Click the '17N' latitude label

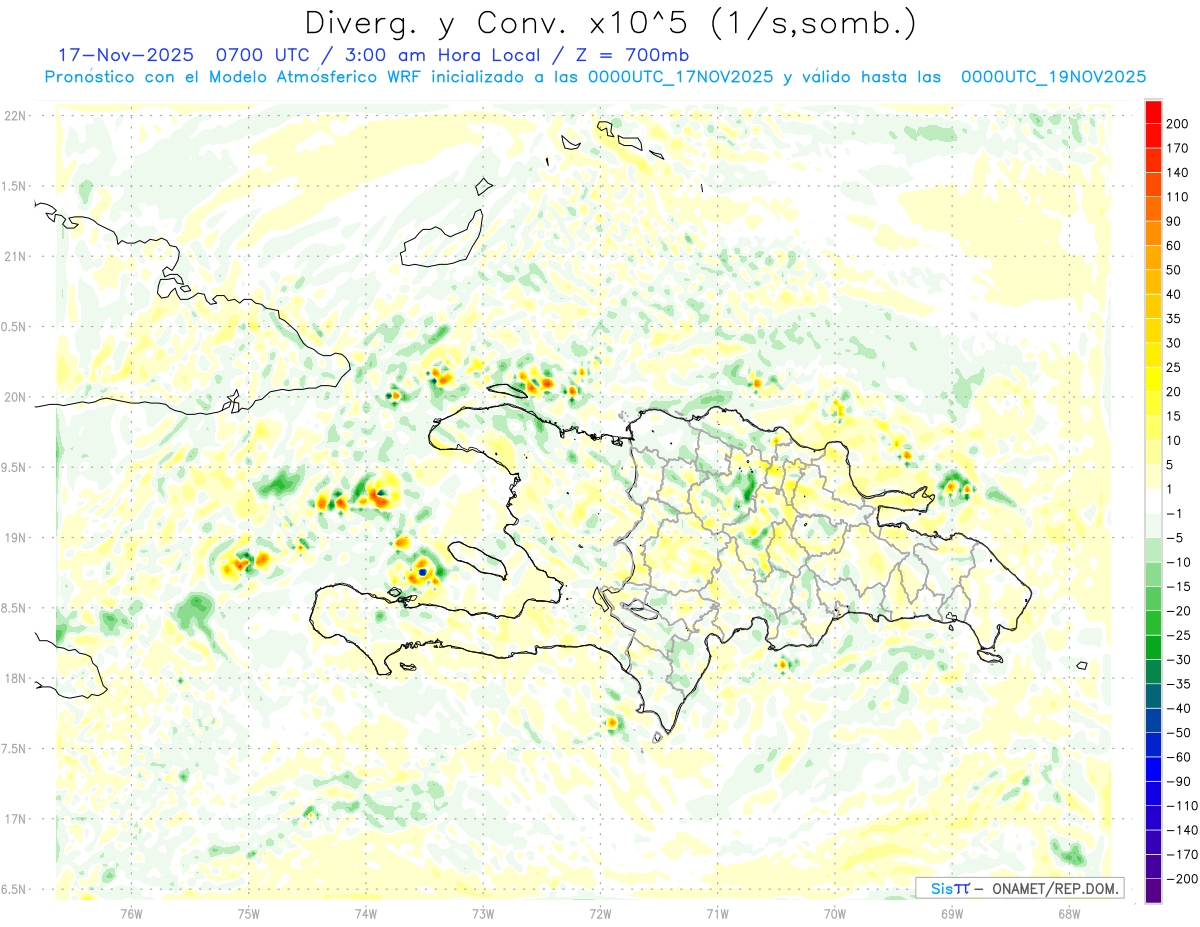tap(15, 819)
